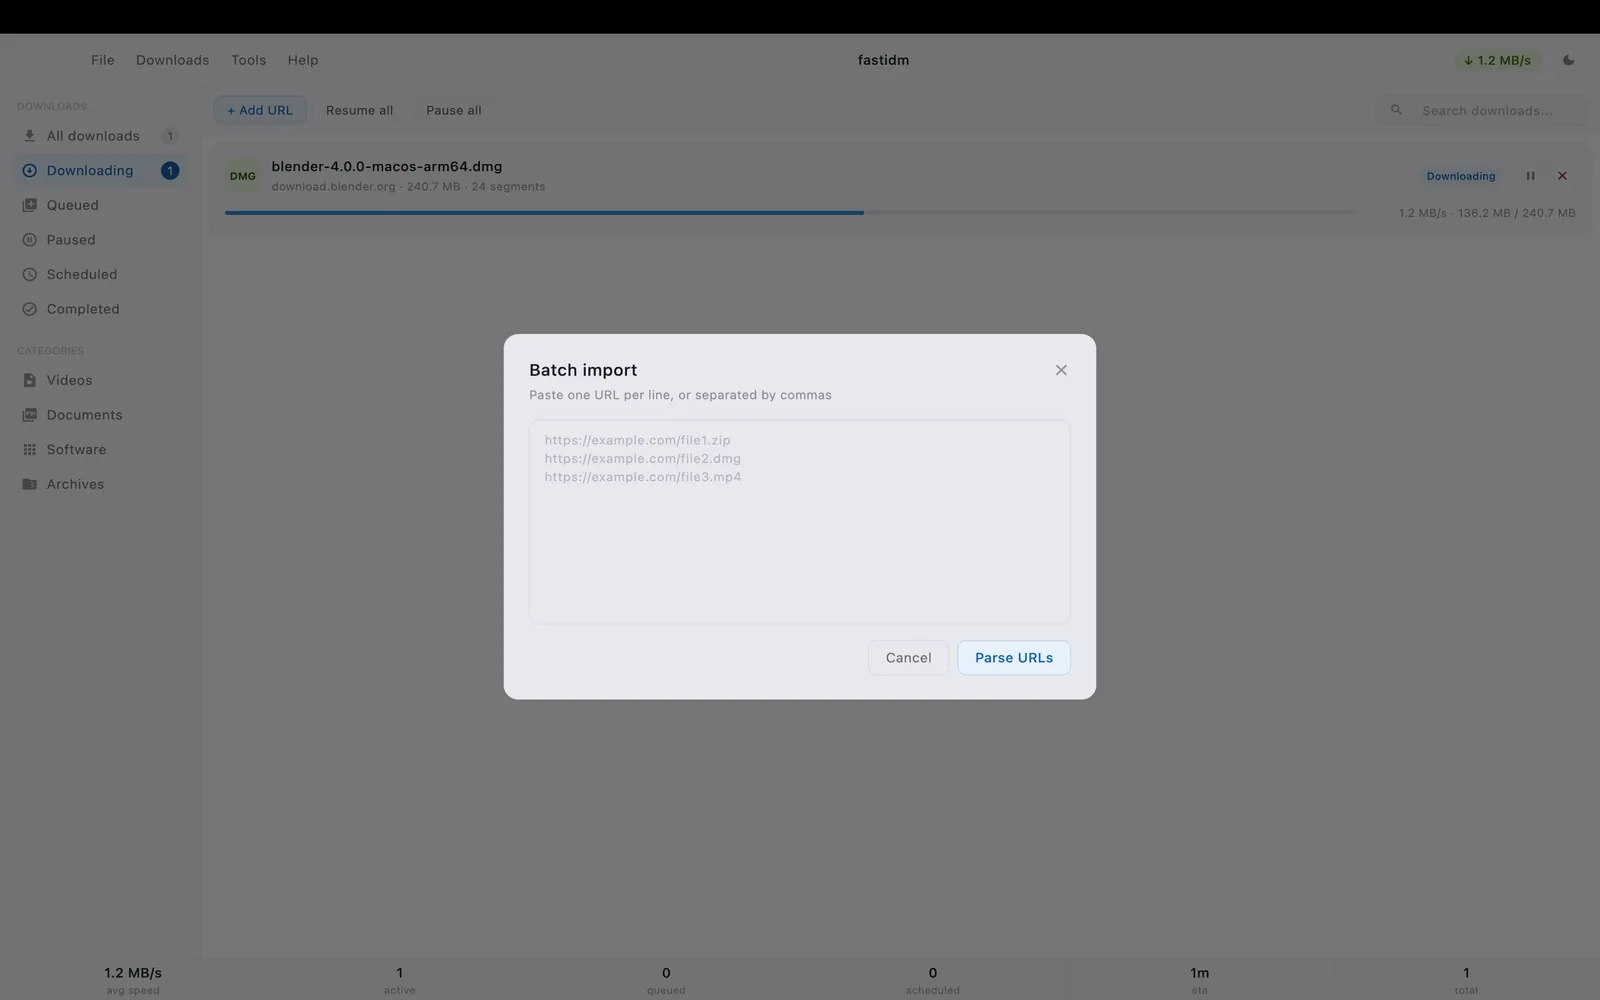The height and width of the screenshot is (1000, 1600).
Task: Open the File menu
Action: pyautogui.click(x=103, y=60)
